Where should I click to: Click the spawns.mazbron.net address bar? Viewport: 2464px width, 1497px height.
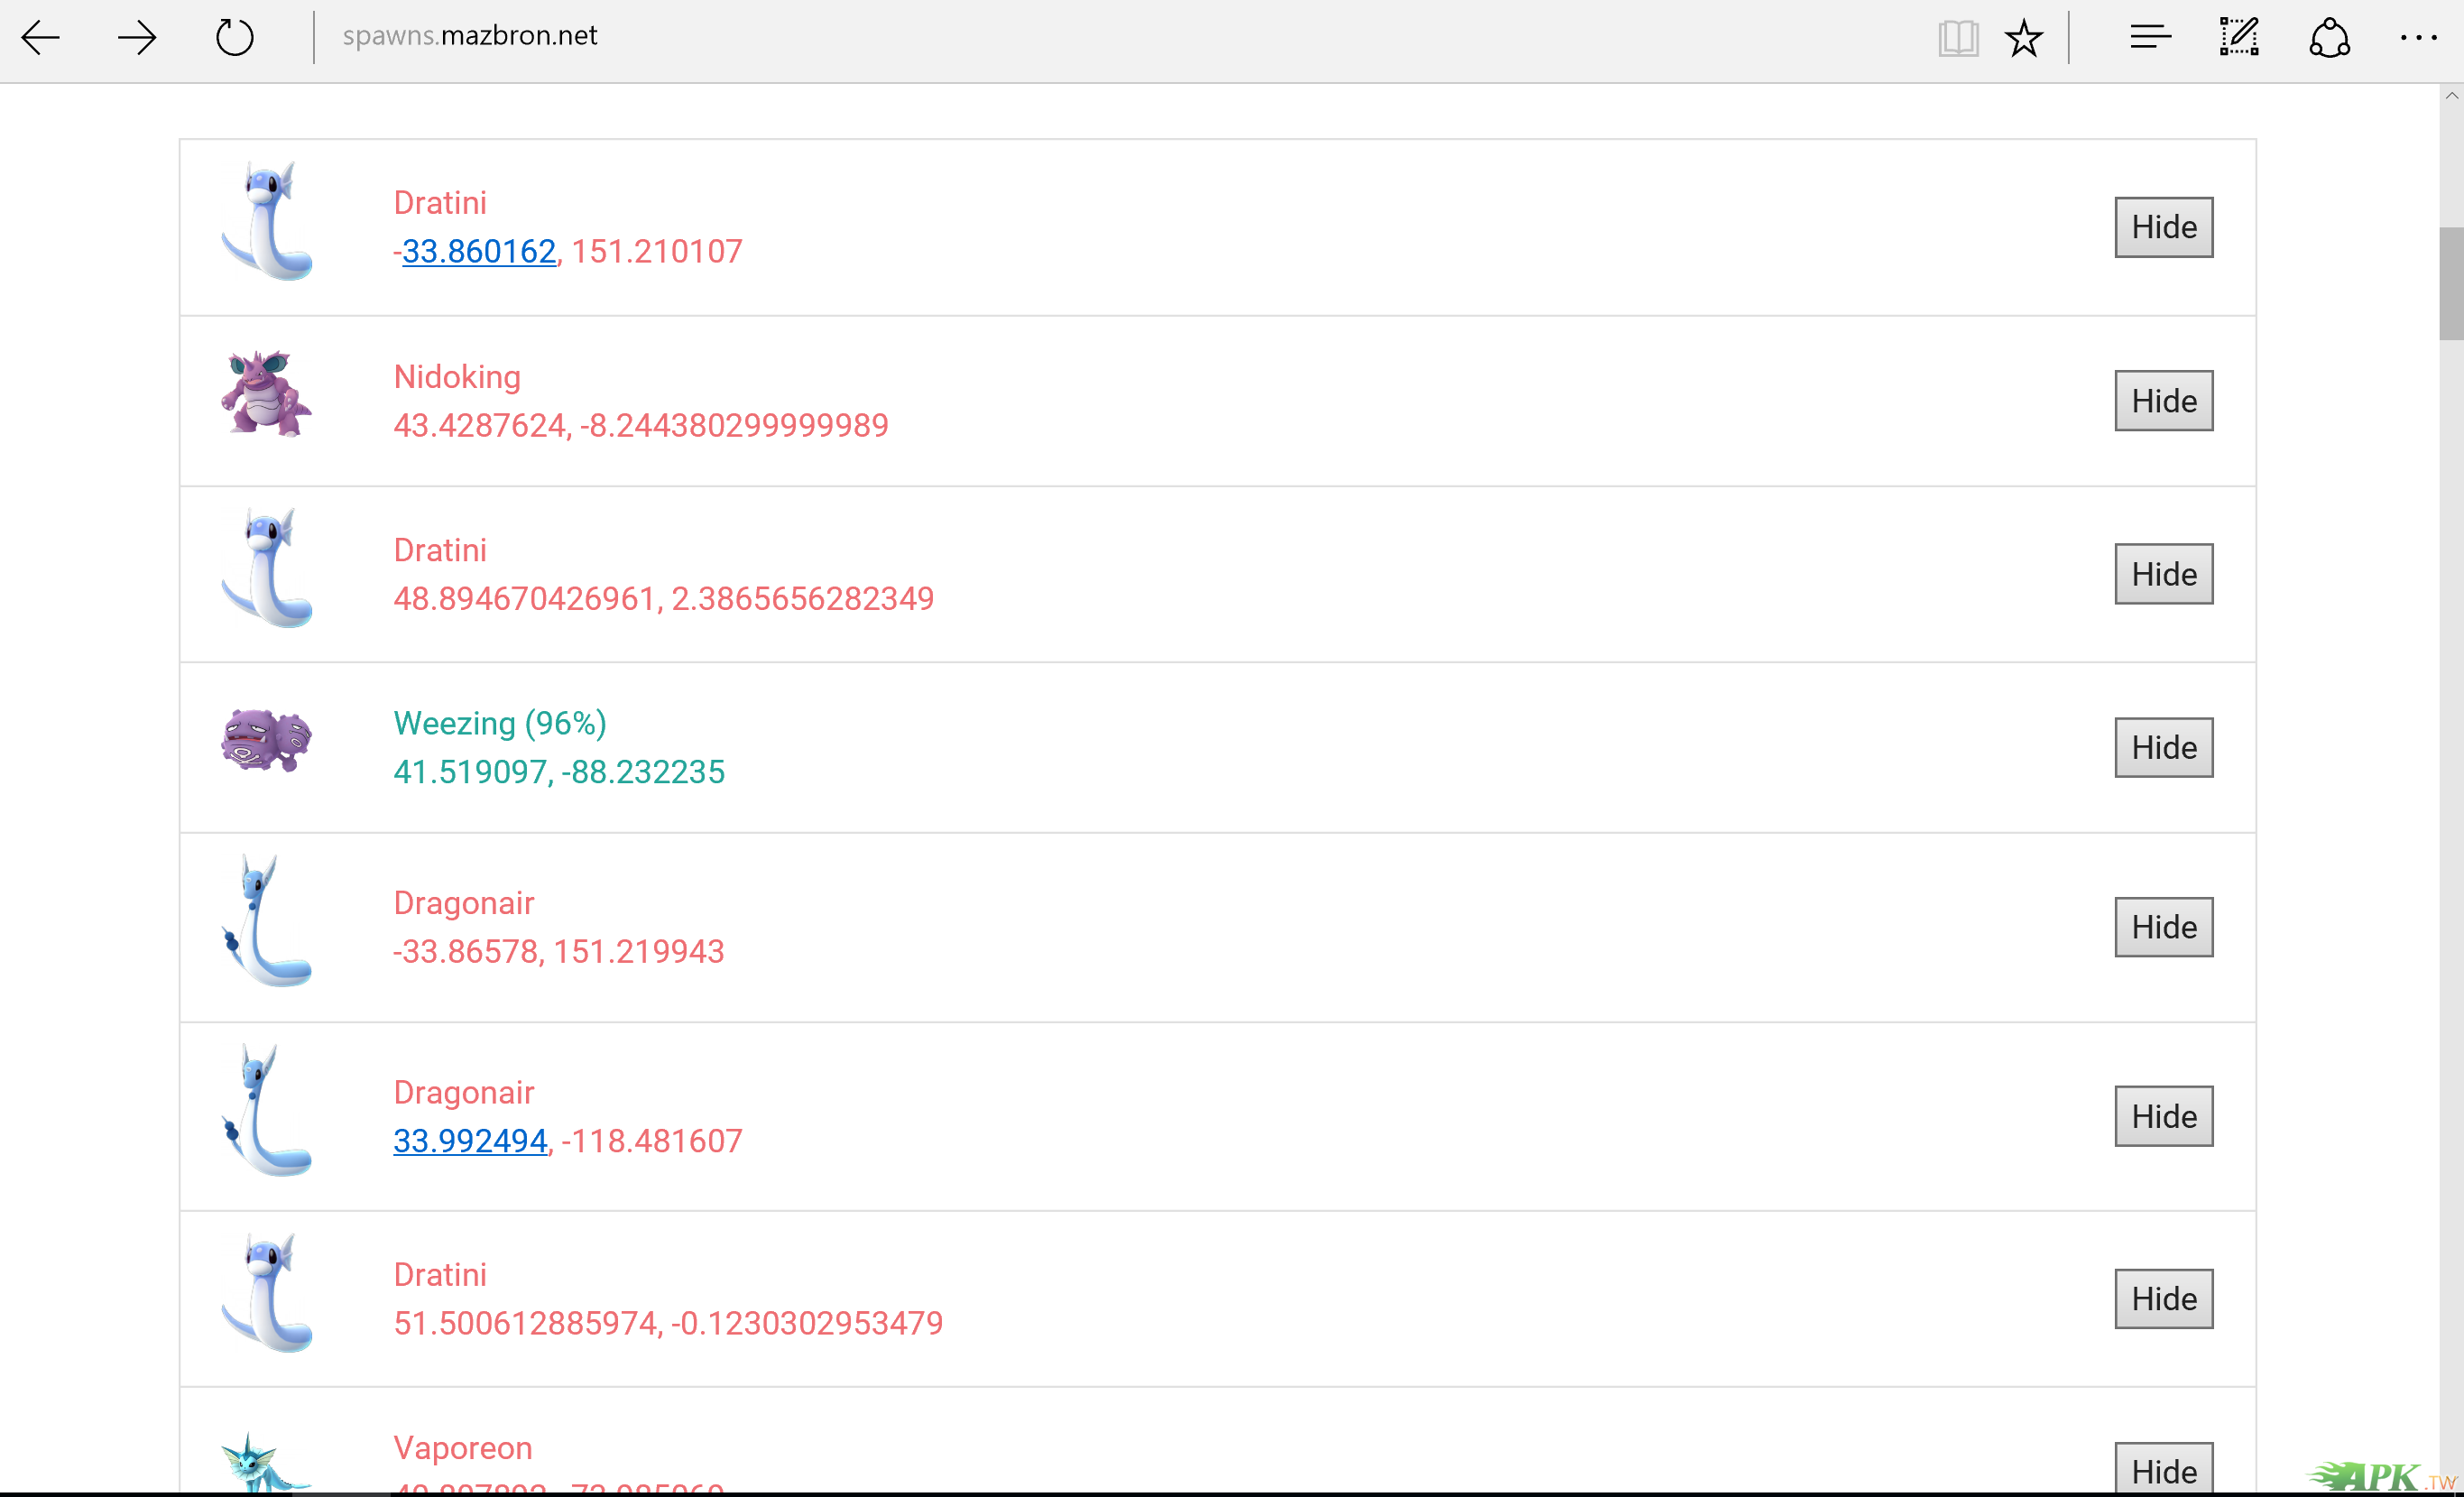coord(470,36)
